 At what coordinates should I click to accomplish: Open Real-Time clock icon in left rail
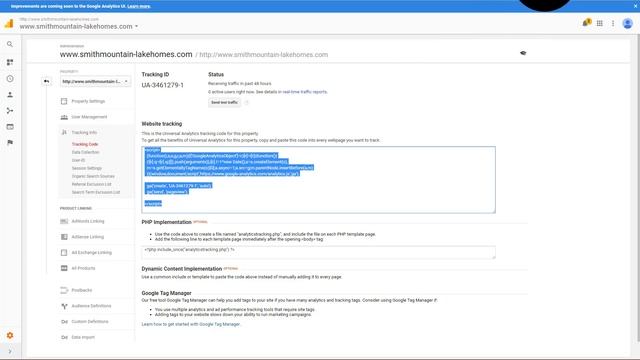pos(10,79)
